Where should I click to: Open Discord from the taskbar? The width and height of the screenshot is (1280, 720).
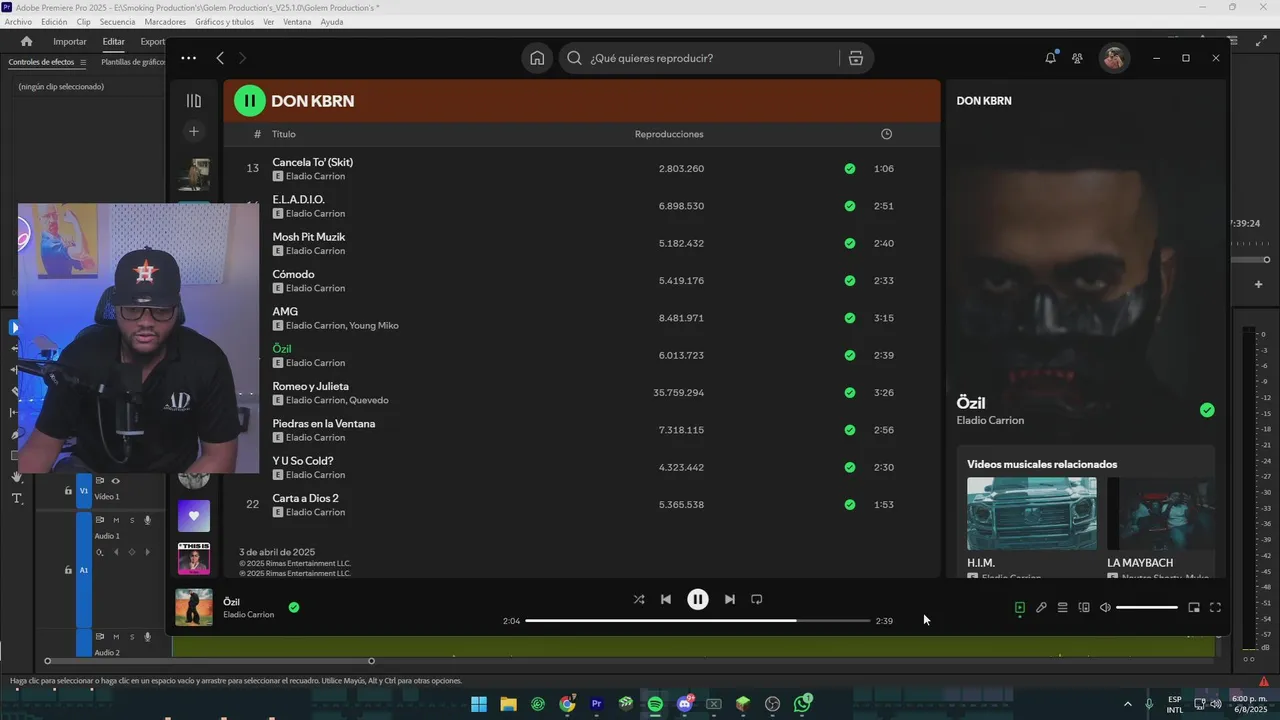coord(686,704)
